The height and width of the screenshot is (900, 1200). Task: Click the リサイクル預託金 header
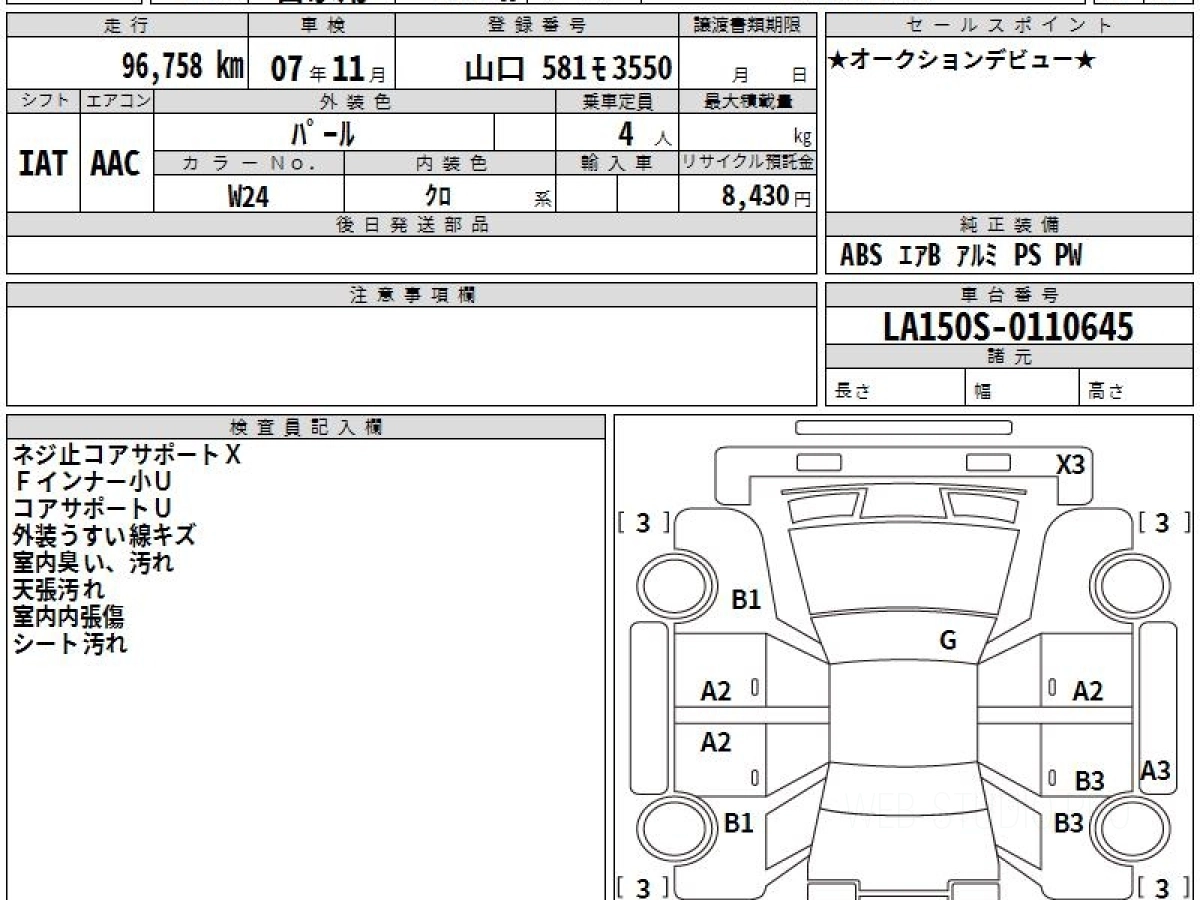pos(747,164)
